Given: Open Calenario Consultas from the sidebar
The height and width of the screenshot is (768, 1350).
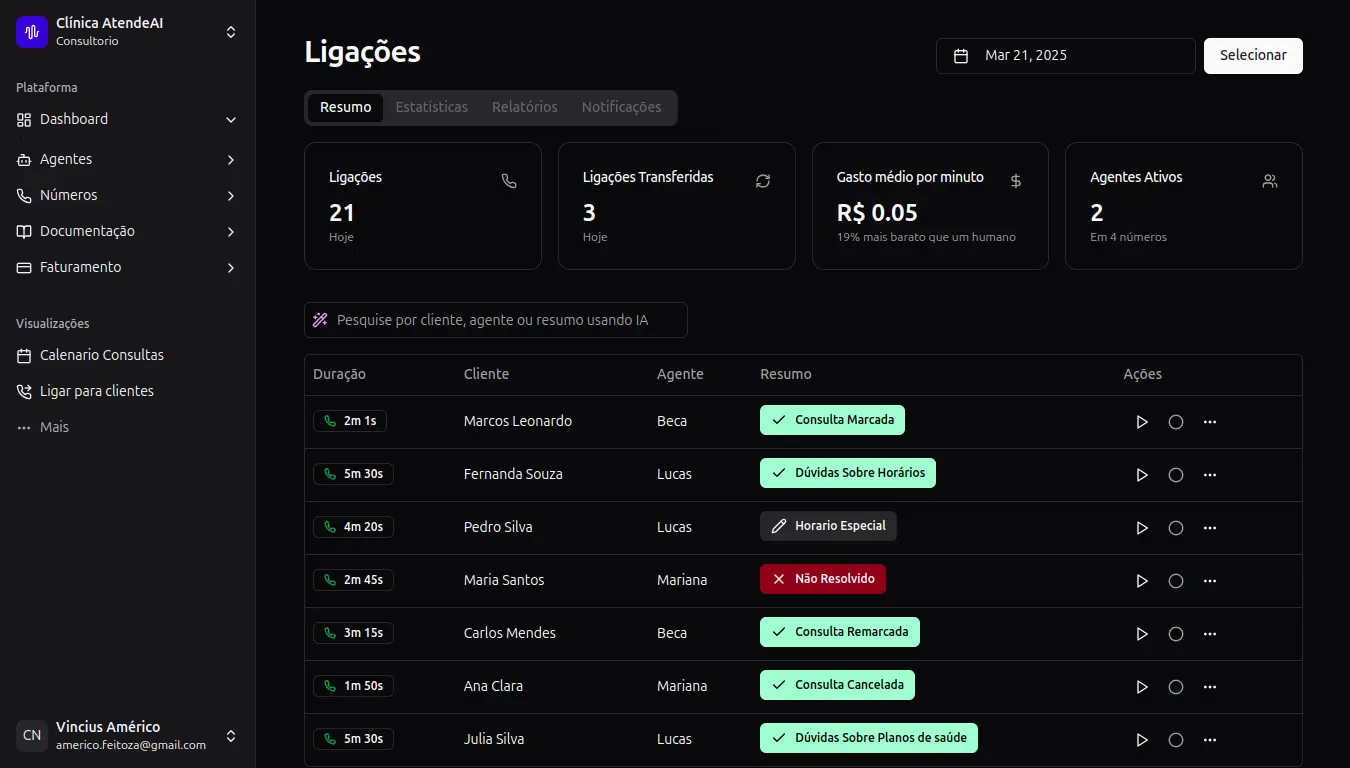Looking at the screenshot, I should click(x=101, y=355).
